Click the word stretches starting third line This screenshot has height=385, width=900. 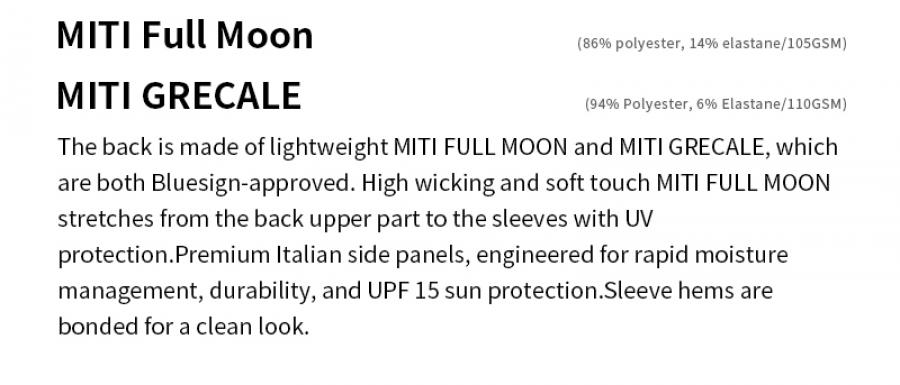[x=106, y=219]
